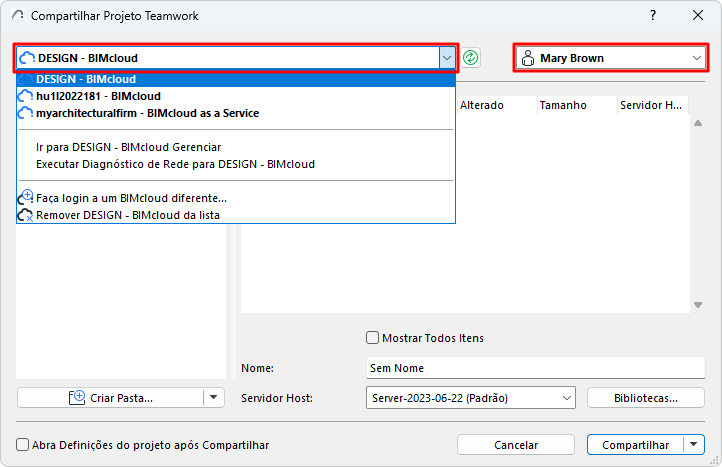Image resolution: width=722 pixels, height=467 pixels.
Task: Click the Mary Brown user icon
Action: point(528,58)
